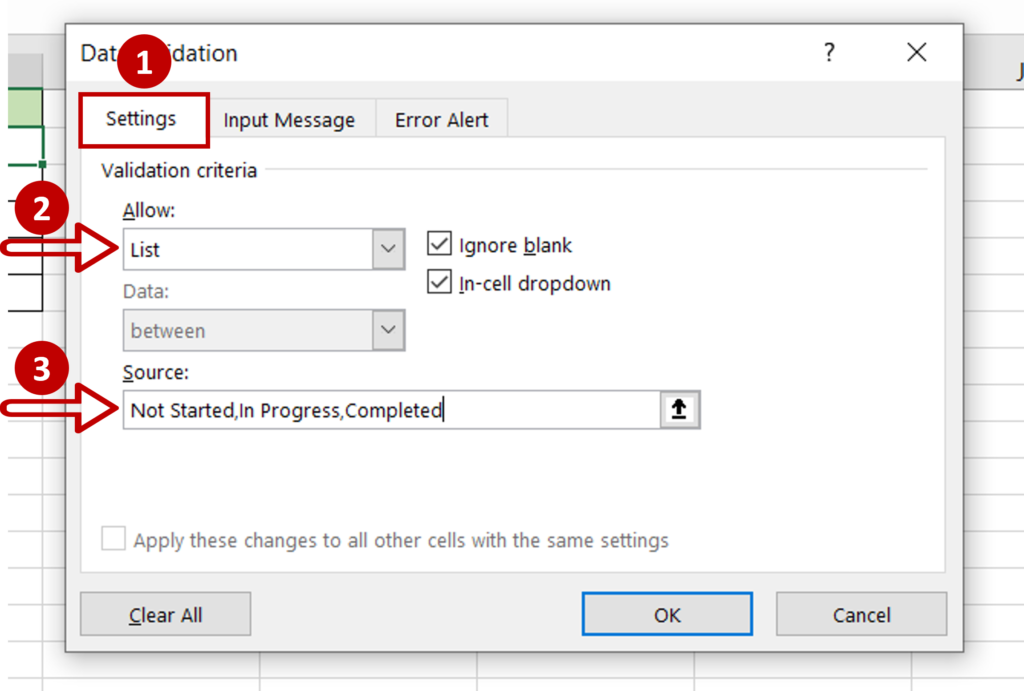The width and height of the screenshot is (1024, 691).
Task: Select the Settings tab
Action: pos(143,118)
